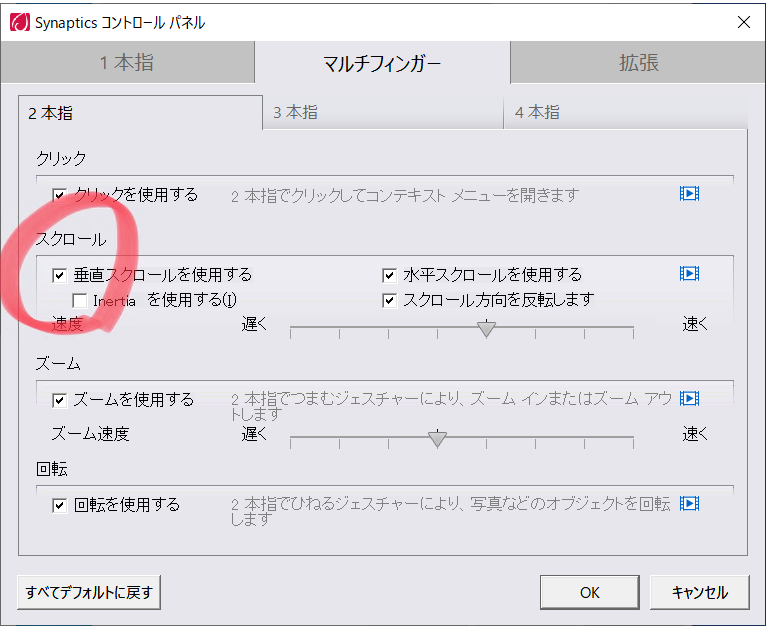Toggle スクロール方向を反転します checkbox
The width and height of the screenshot is (770, 632).
(390, 300)
